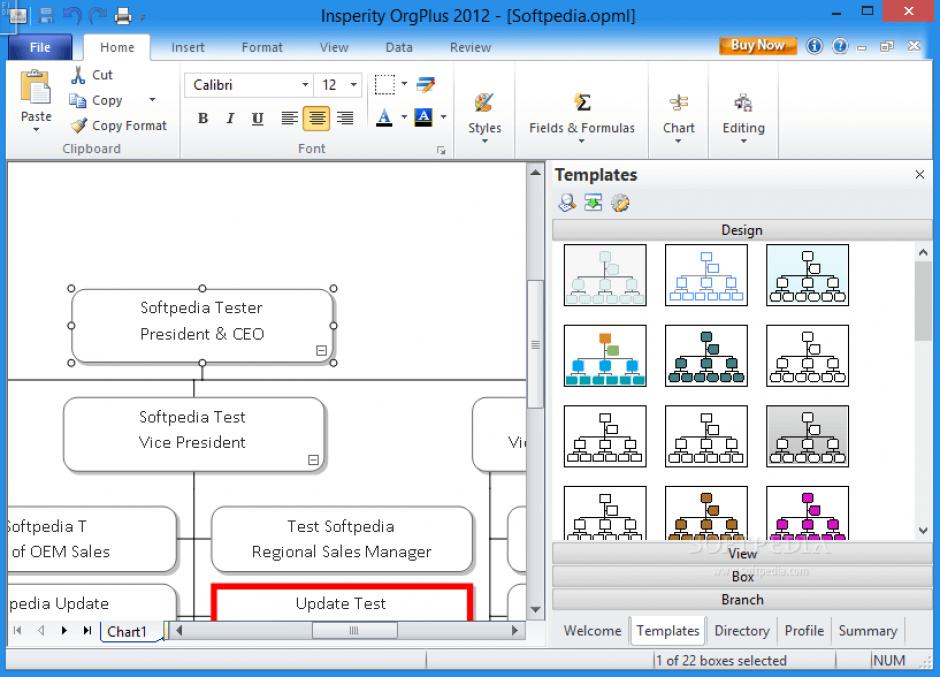Open the font color dropdown arrow
940x677 pixels.
[404, 117]
